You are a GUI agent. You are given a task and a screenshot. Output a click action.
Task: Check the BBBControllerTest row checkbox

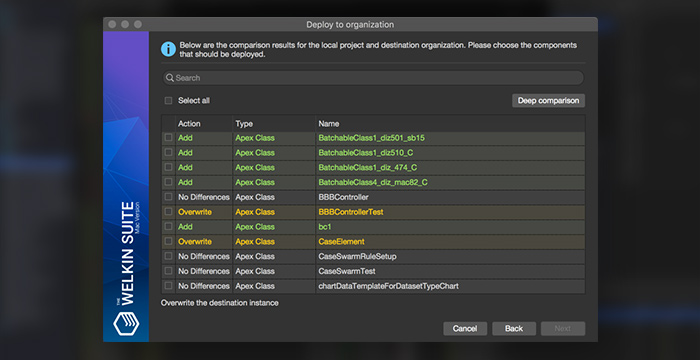[x=168, y=211]
